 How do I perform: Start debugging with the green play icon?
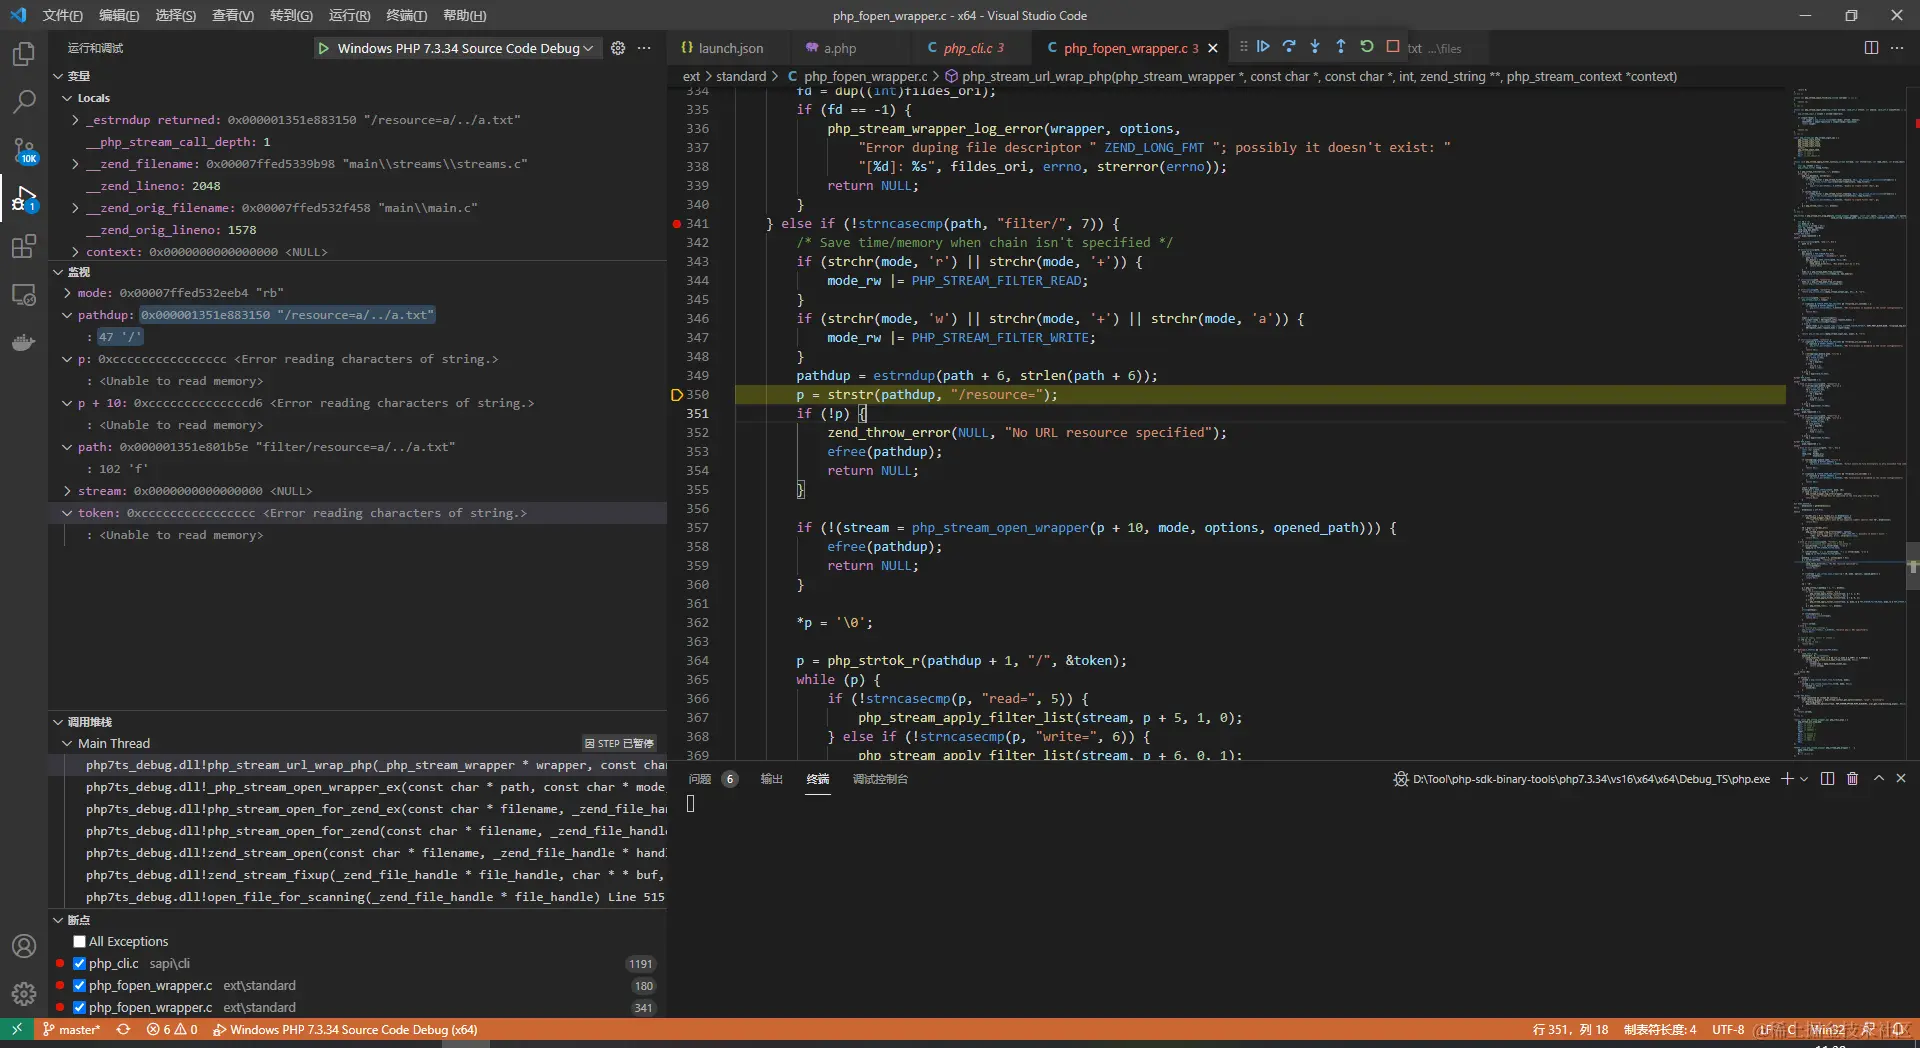324,48
